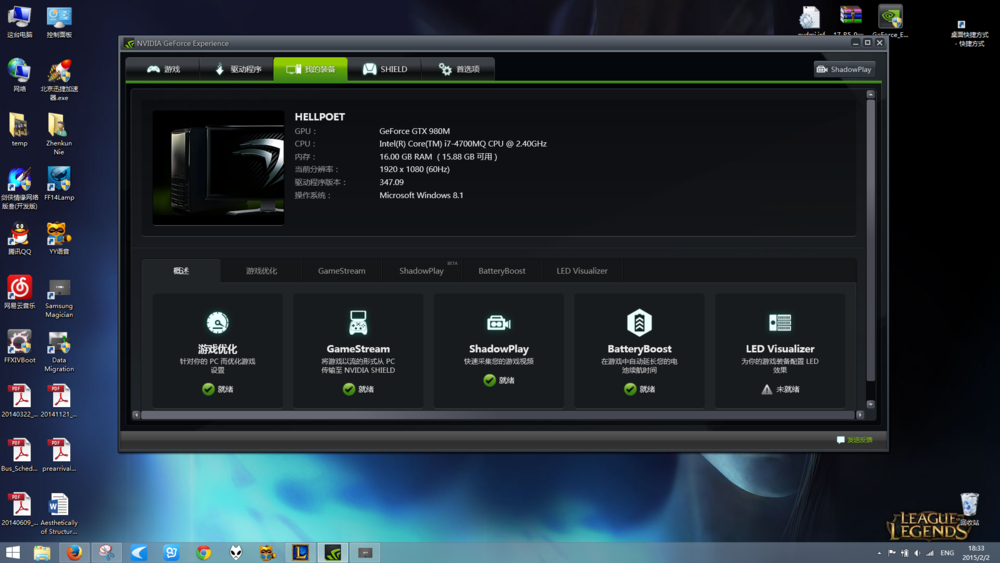Switch to the game optimization sub-tab
The image size is (1000, 563).
[x=261, y=270]
